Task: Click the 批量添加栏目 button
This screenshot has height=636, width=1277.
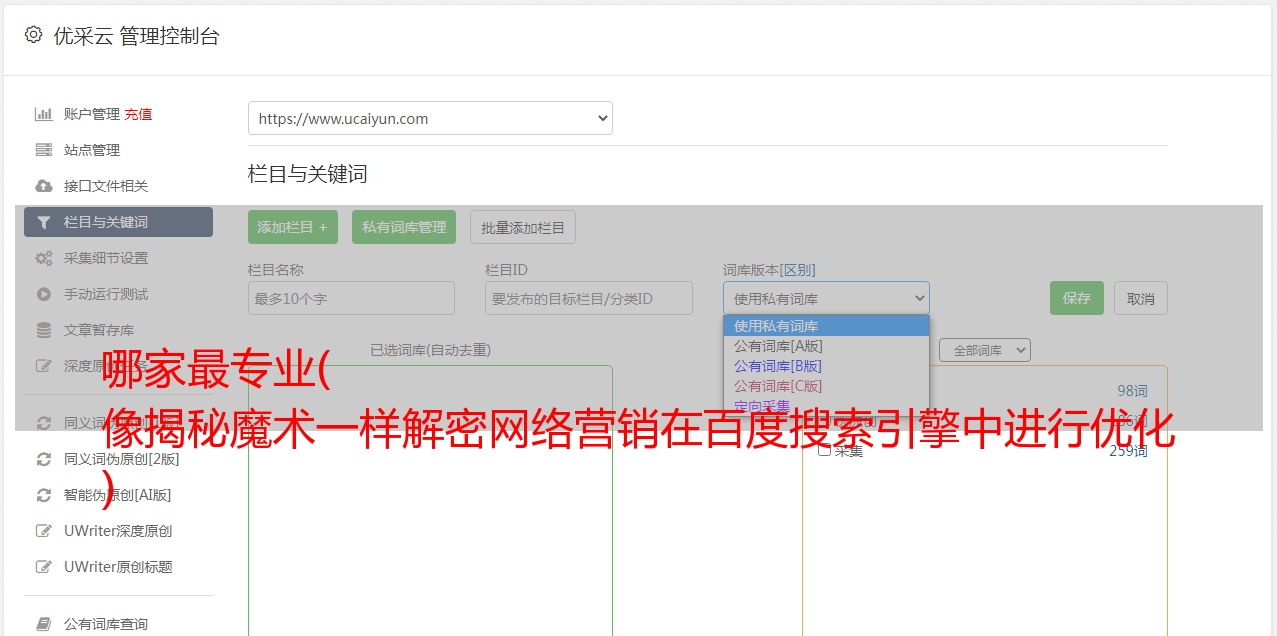Action: coord(523,227)
